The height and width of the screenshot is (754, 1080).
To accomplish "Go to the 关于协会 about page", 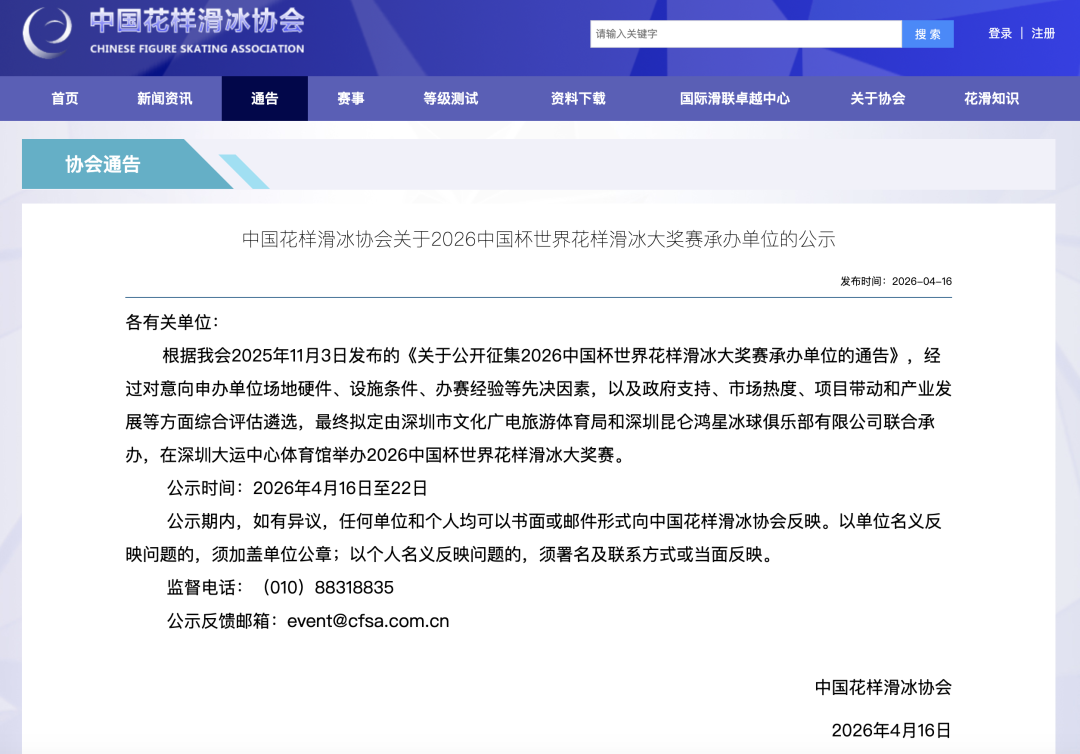I will pos(878,99).
